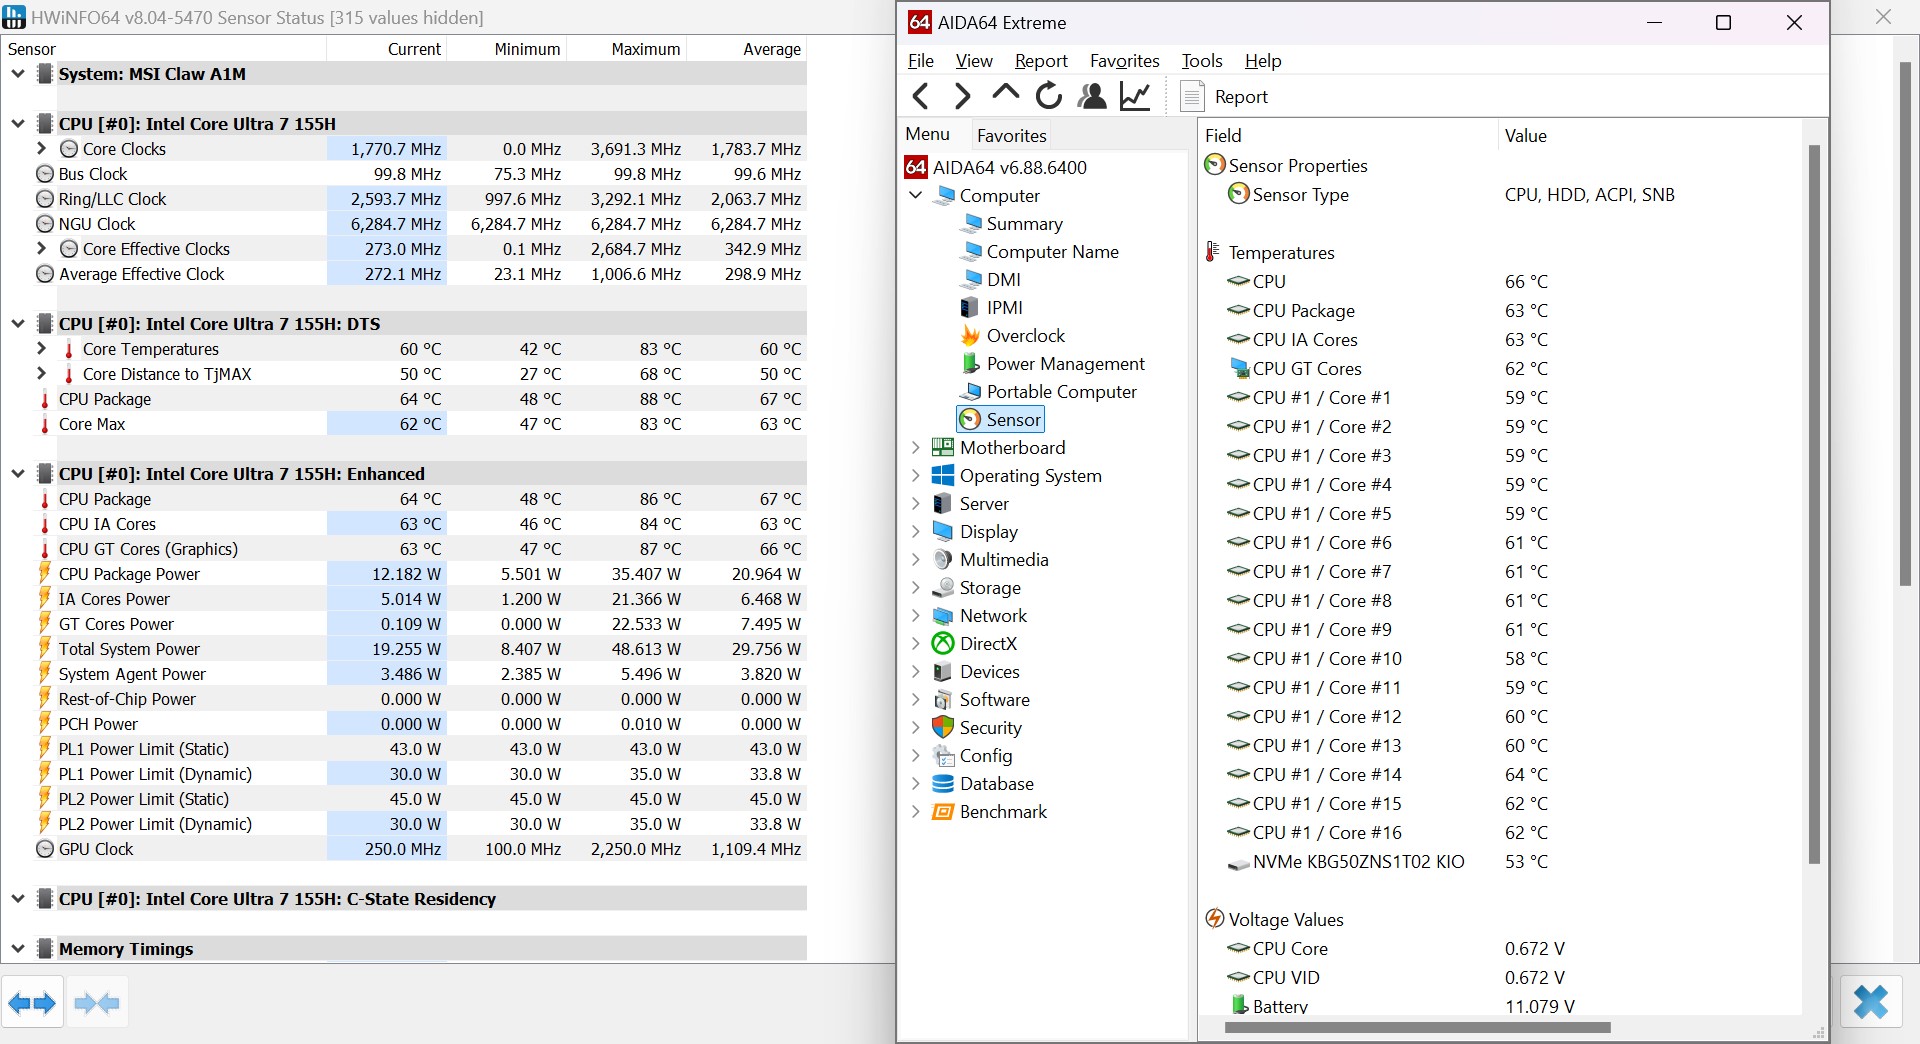Collapse the Computer tree node
1920x1044 pixels.
click(915, 196)
